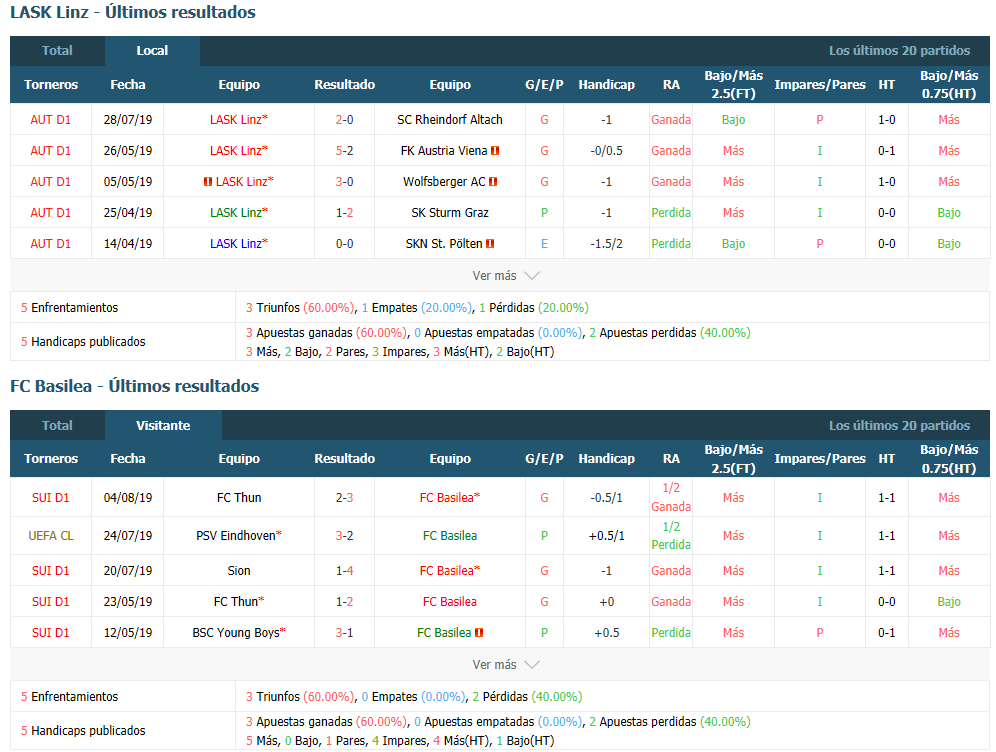Click 2 Pérdidas (40.00%) in FC Basilea summary

tap(527, 696)
